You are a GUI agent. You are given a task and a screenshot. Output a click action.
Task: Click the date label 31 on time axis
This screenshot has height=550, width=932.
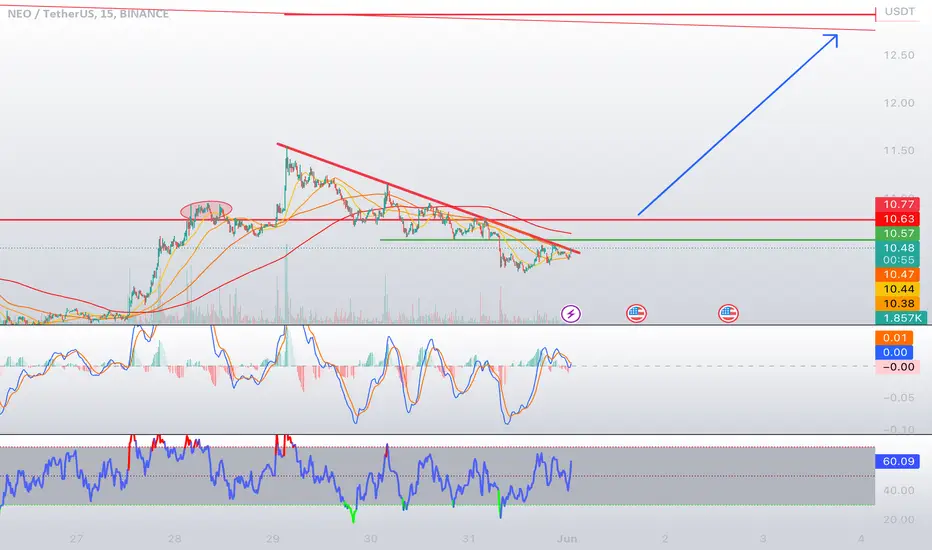click(x=469, y=539)
